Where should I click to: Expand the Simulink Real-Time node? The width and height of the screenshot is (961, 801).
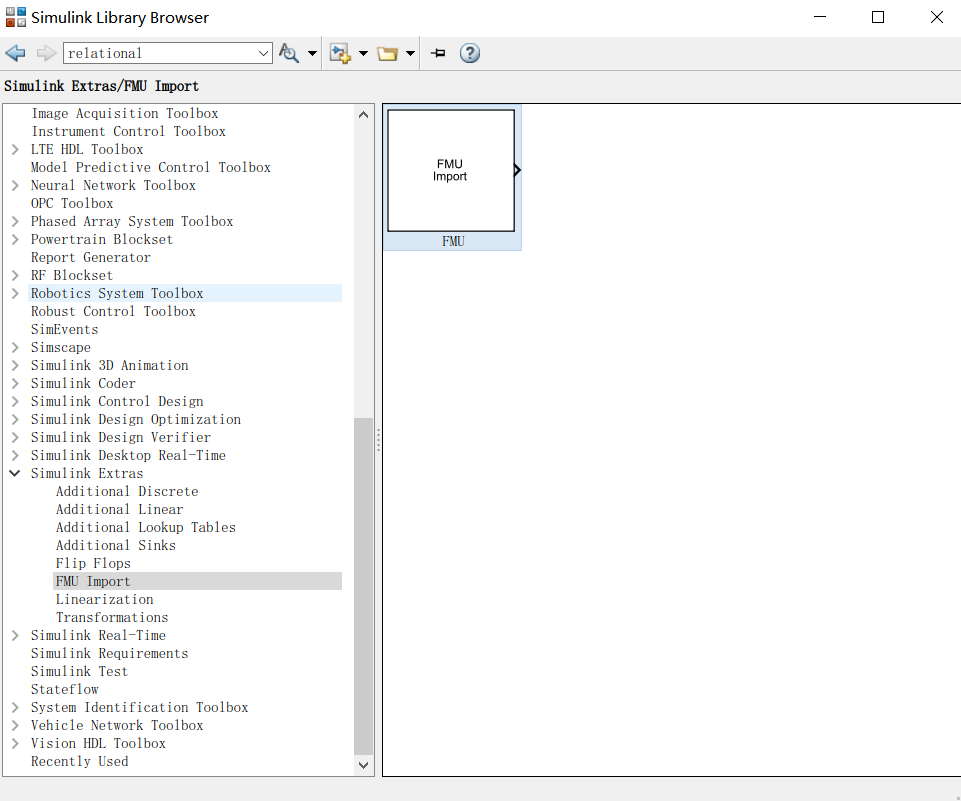point(15,636)
